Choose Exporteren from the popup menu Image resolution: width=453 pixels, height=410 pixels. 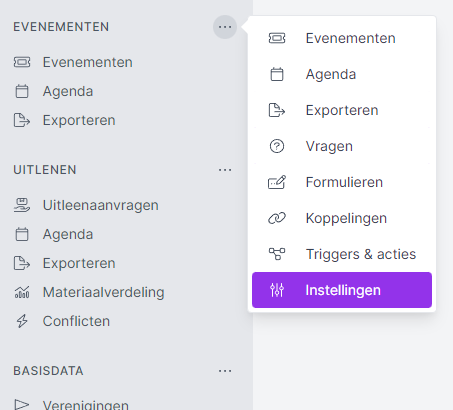point(342,110)
